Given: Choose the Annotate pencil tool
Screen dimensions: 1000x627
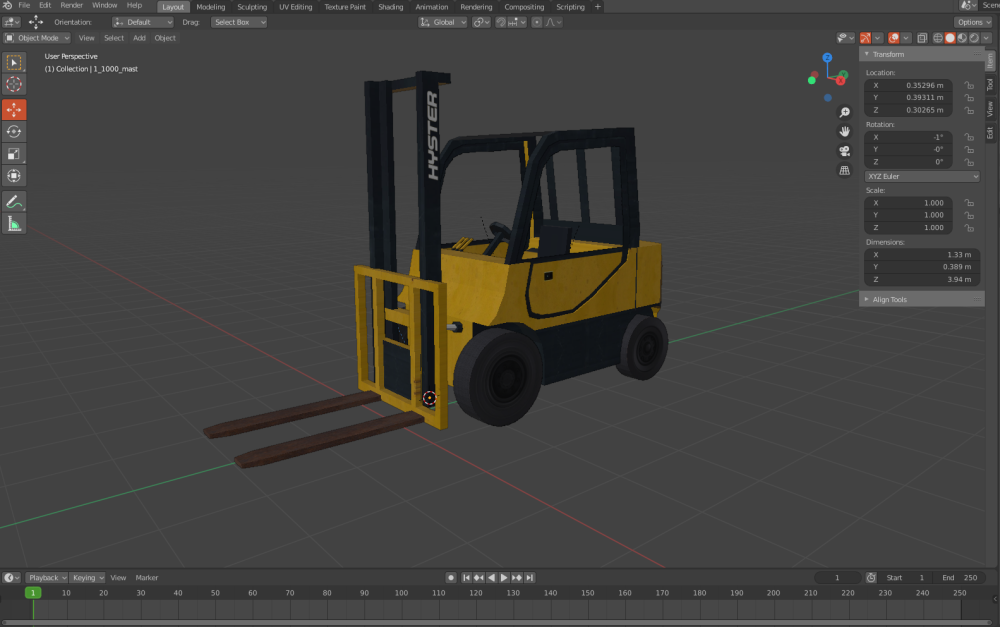Looking at the screenshot, I should point(14,201).
